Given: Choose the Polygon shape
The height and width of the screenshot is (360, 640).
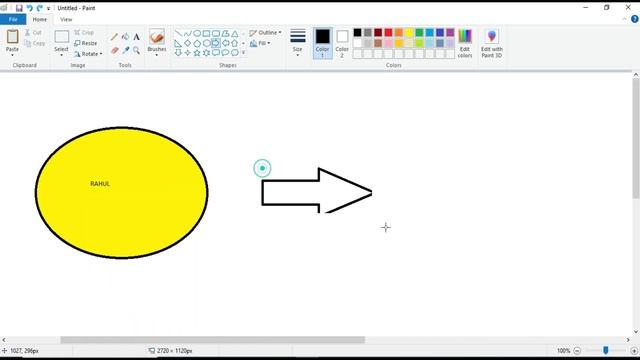Looking at the screenshot, I should 225,33.
